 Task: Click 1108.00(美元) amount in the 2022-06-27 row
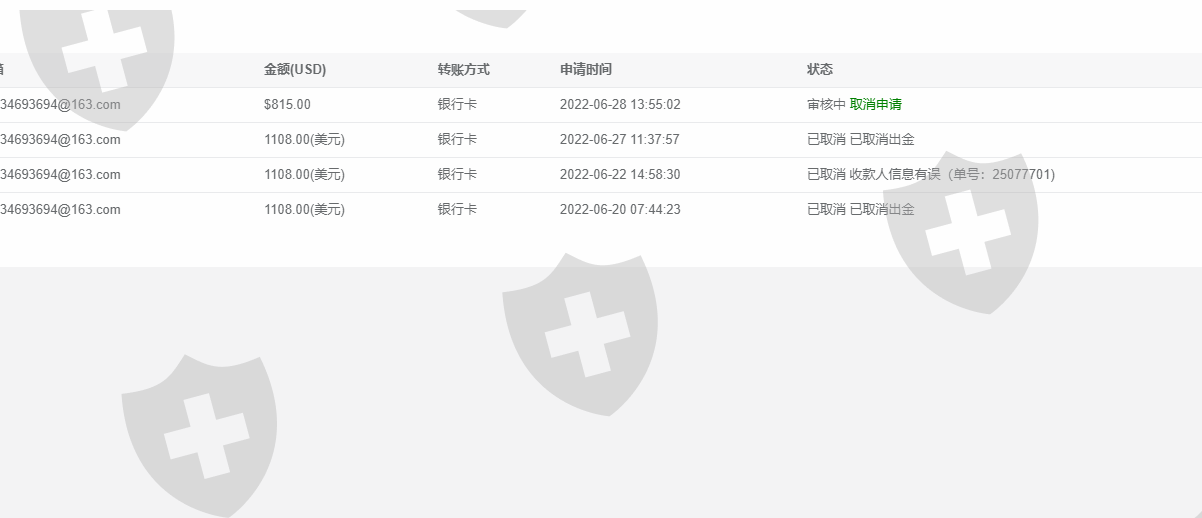(304, 139)
